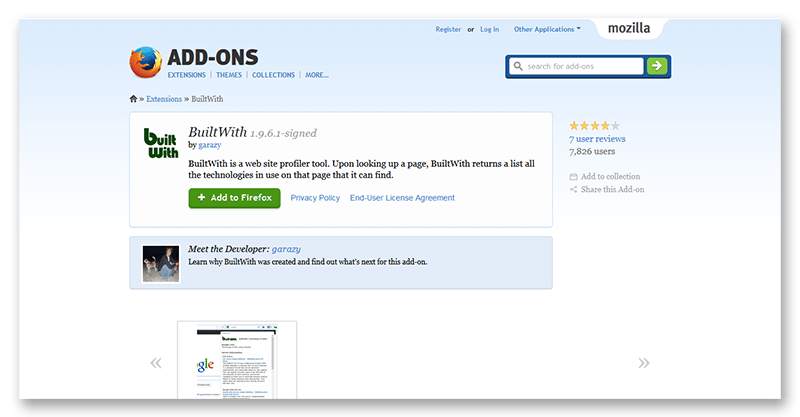Click Share this Add-on text

(x=612, y=189)
